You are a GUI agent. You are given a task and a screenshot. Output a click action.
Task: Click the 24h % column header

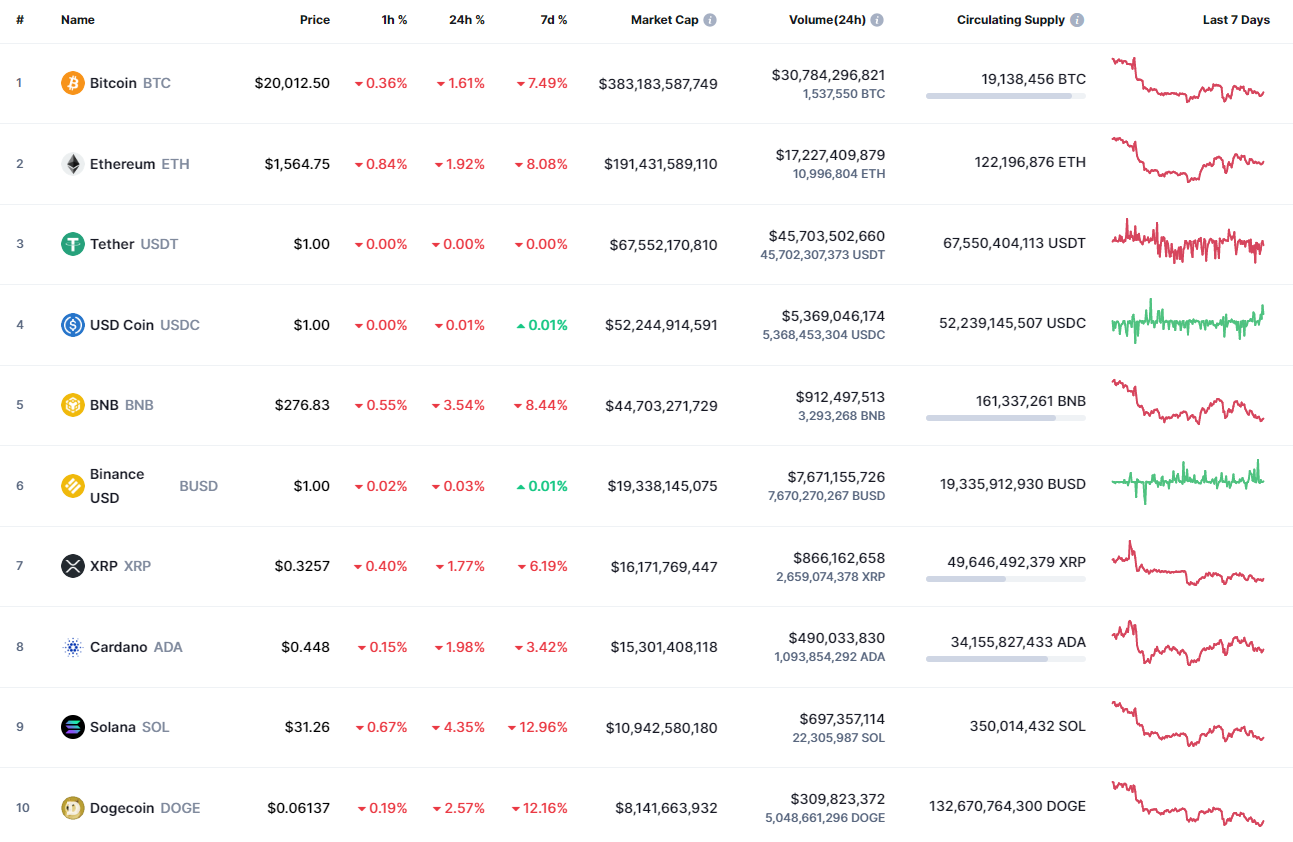pyautogui.click(x=466, y=19)
